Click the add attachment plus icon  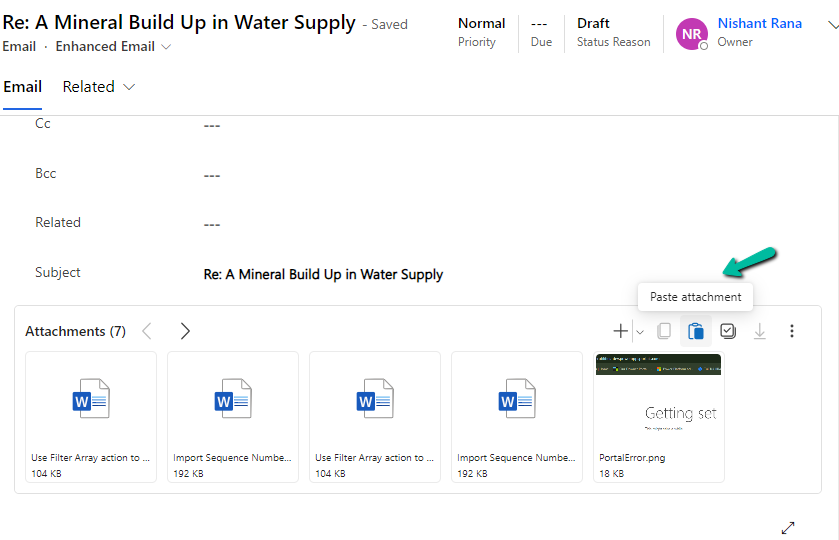tap(620, 331)
